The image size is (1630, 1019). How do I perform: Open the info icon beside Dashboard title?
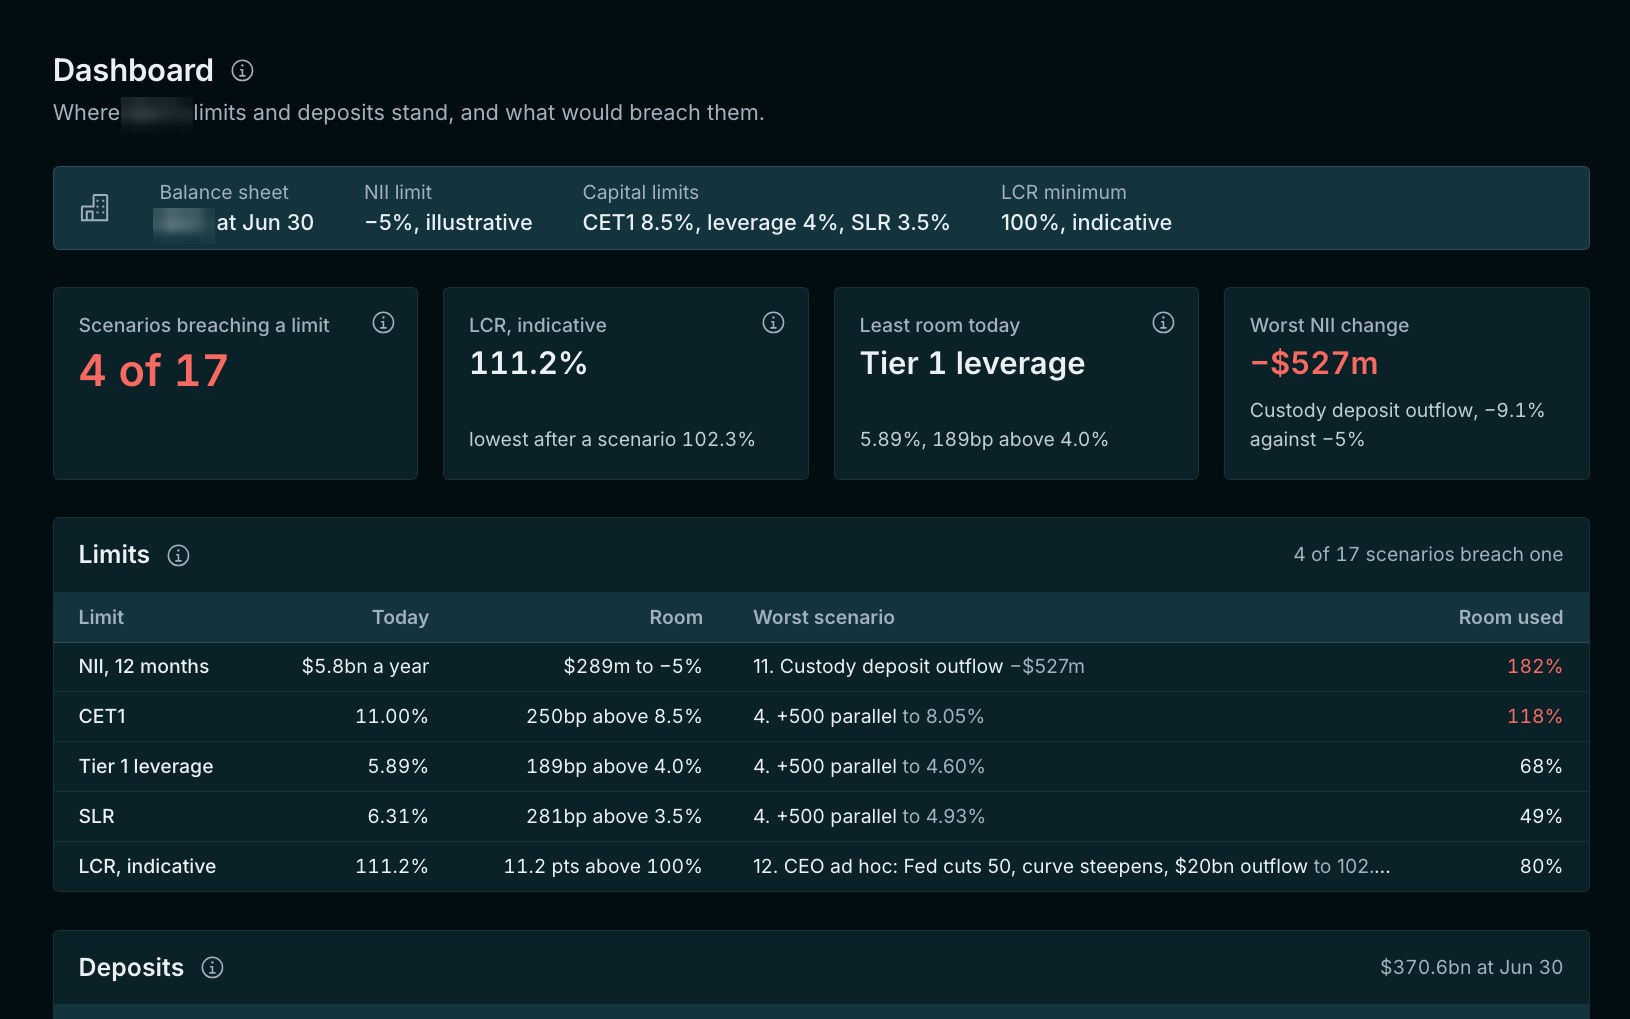pyautogui.click(x=242, y=70)
